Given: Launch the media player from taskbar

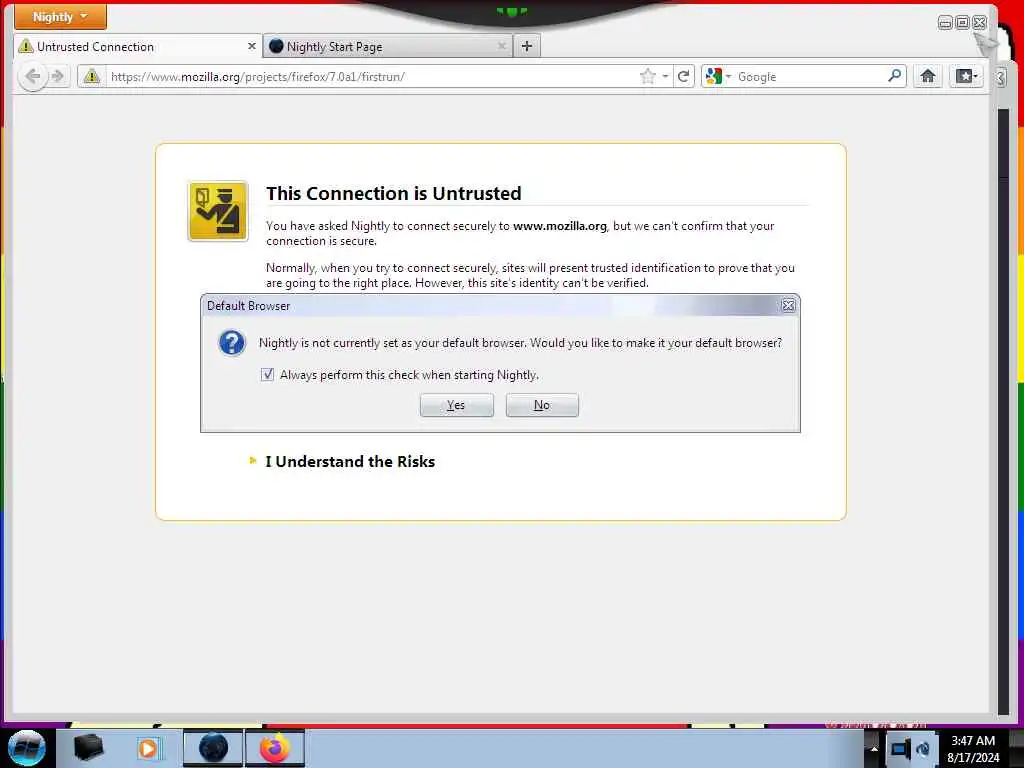Looking at the screenshot, I should (148, 748).
